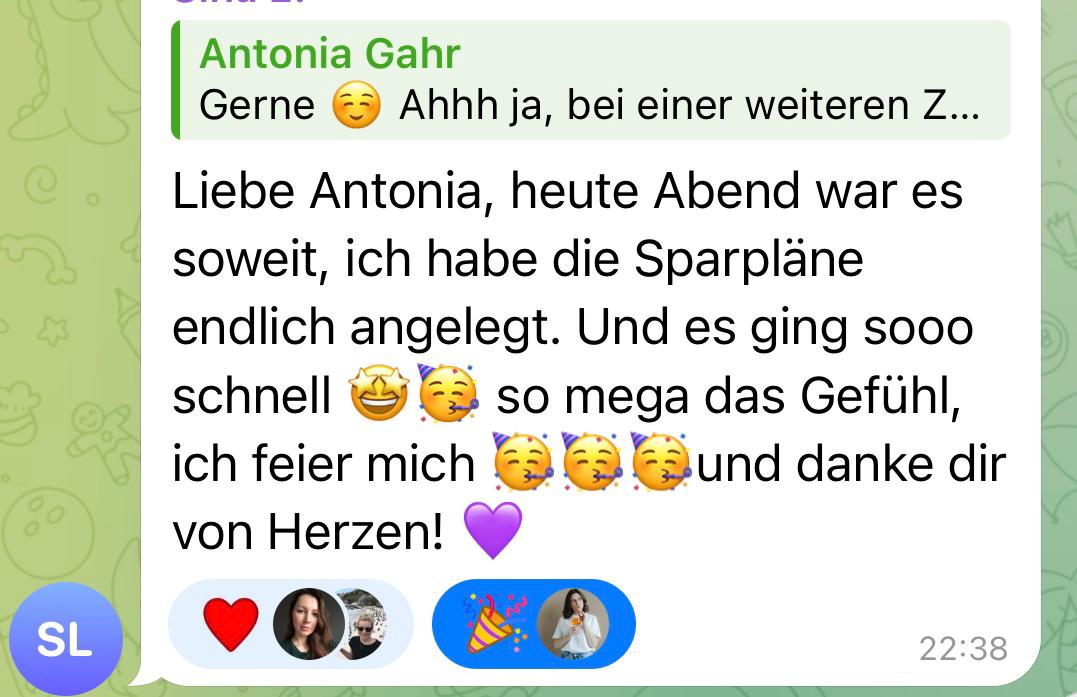This screenshot has height=697, width=1077.
Task: Click first party face emoji after feier mich
Action: [x=523, y=461]
